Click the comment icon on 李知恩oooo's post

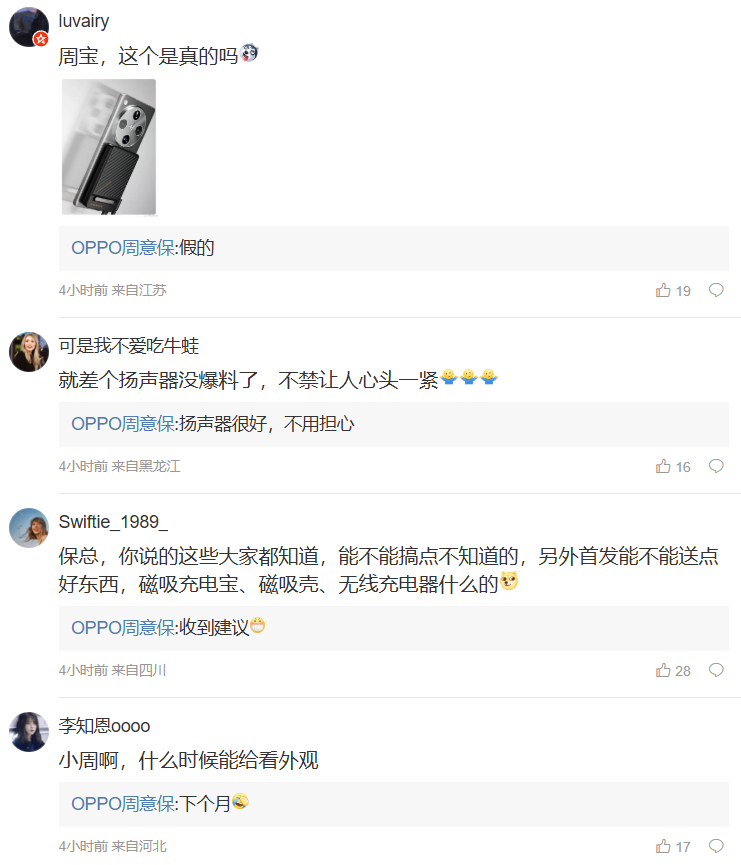coord(716,847)
